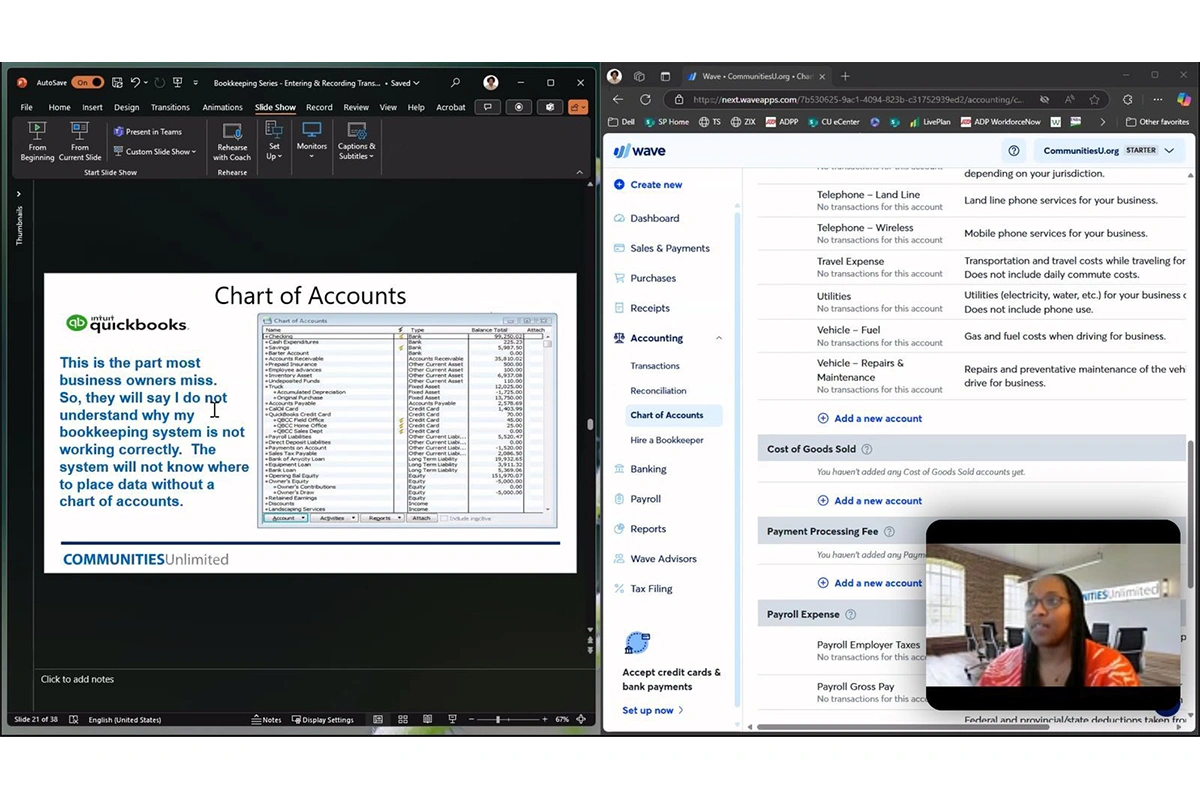Toggle Notes in the PowerPoint status bar
The width and height of the screenshot is (1200, 800).
pos(266,720)
